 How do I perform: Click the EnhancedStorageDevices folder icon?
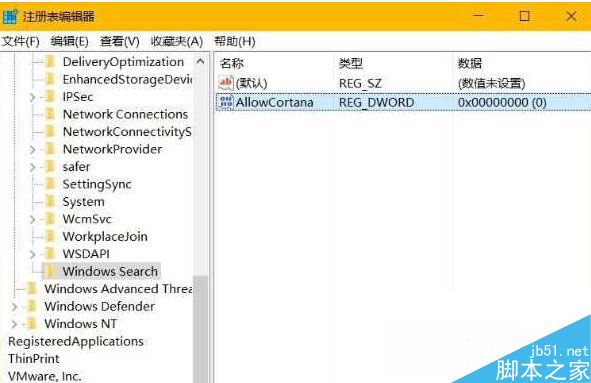[50, 79]
